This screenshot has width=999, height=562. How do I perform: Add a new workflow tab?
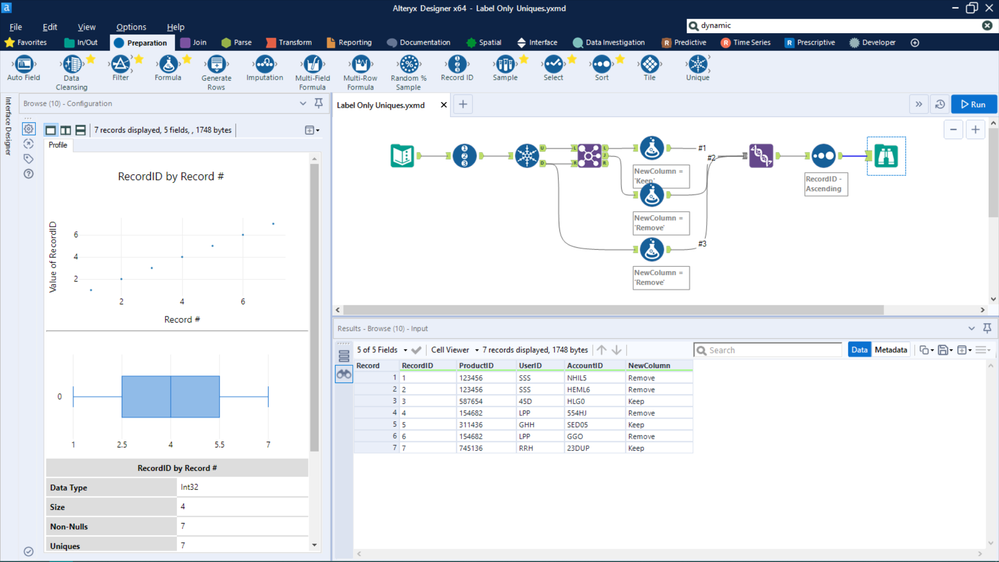coord(463,104)
